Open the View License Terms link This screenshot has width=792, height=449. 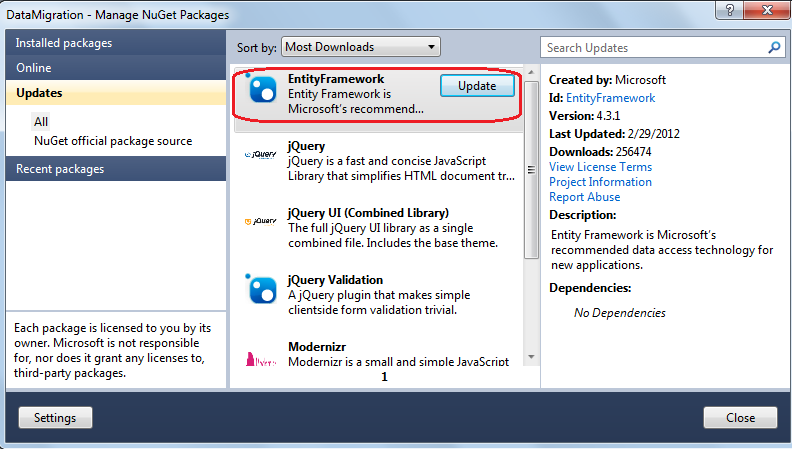tap(600, 167)
